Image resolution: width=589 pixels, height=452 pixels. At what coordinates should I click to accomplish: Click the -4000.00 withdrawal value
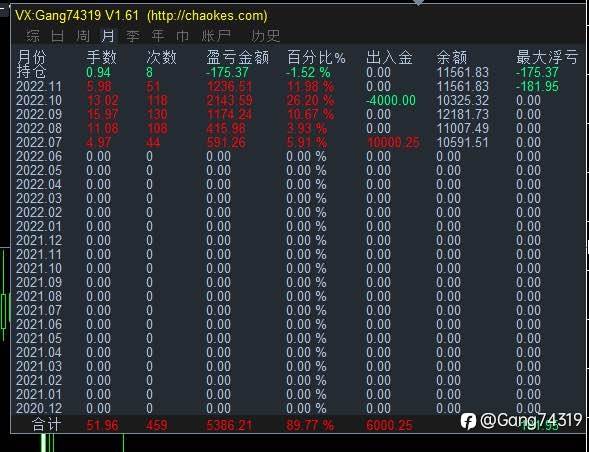[x=391, y=100]
